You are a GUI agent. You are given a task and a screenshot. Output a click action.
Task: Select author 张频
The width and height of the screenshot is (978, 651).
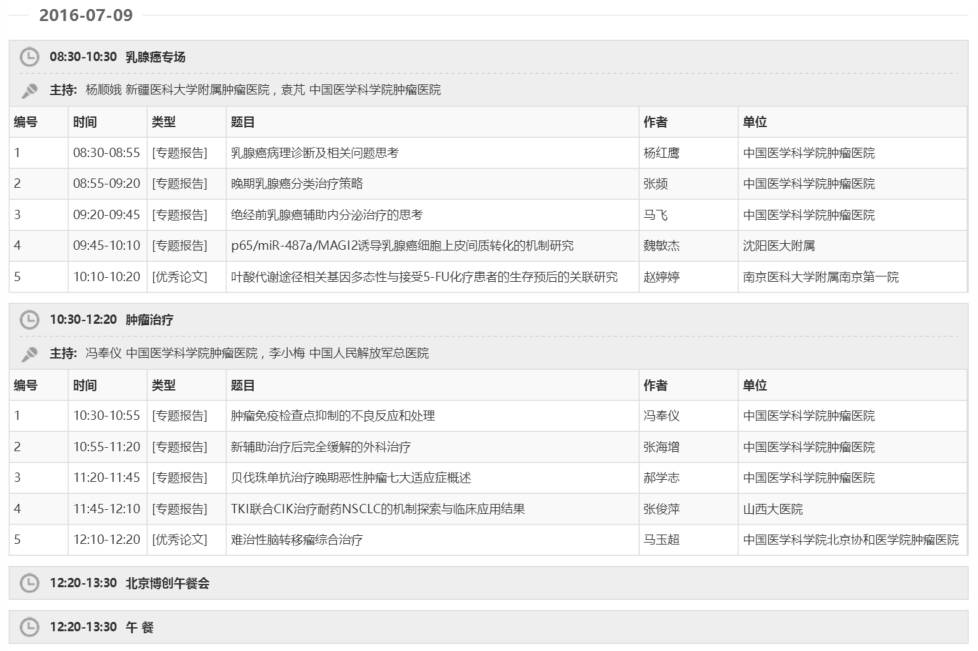point(656,183)
